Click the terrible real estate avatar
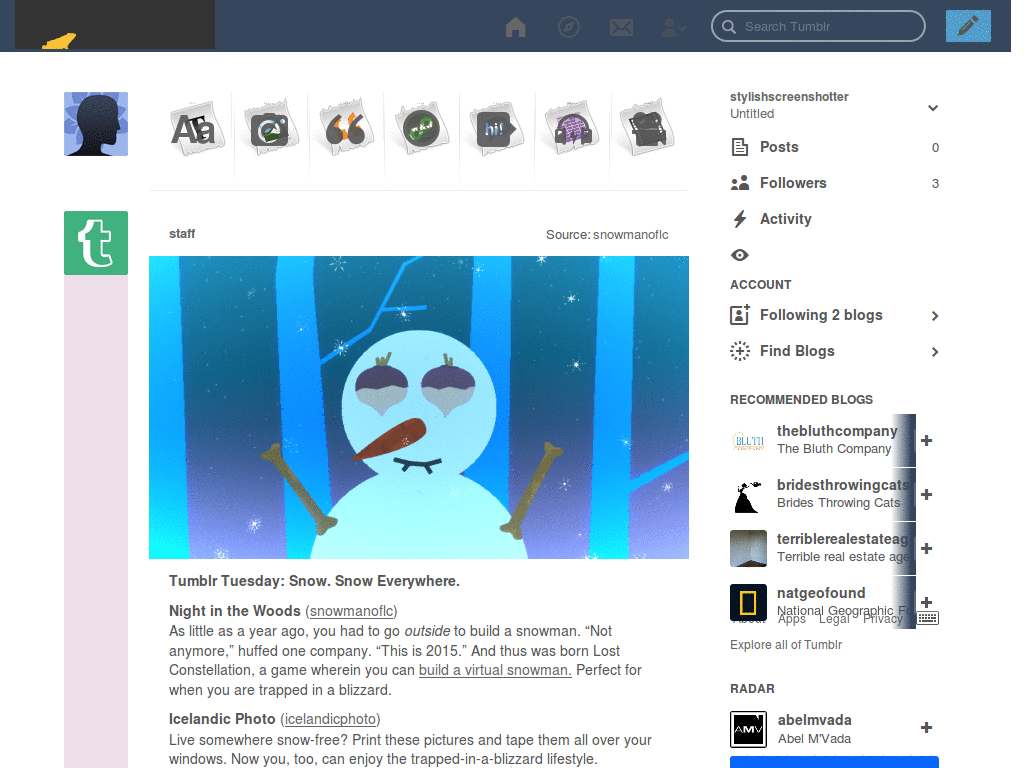Image resolution: width=1024 pixels, height=768 pixels. pos(748,549)
